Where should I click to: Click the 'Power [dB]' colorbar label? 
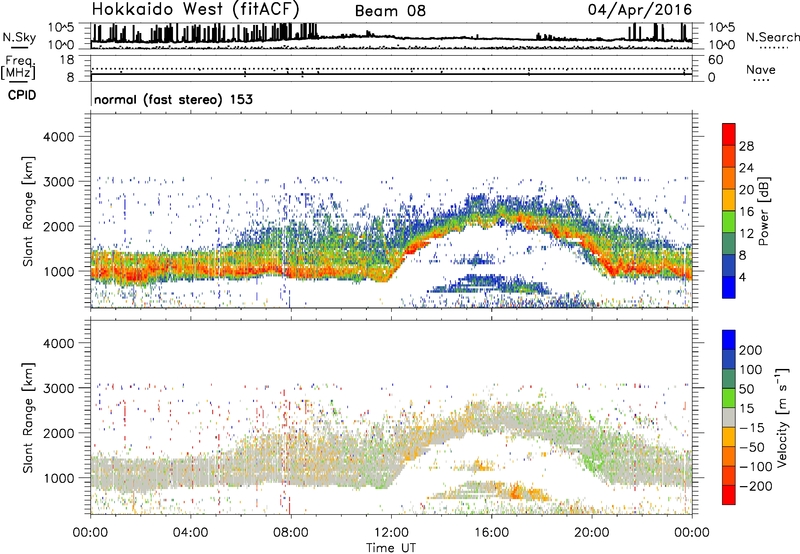pyautogui.click(x=764, y=211)
